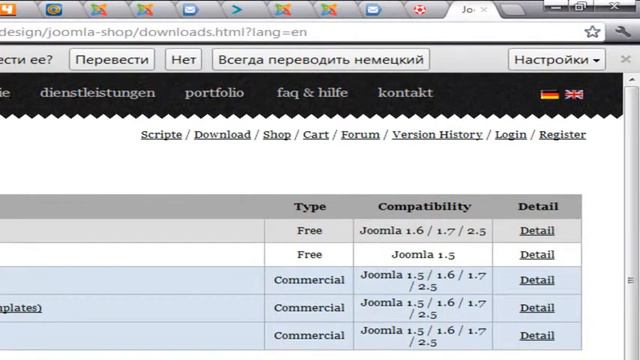Viewport: 640px width, 360px height.
Task: Open the faq & hilfe menu item
Action: (312, 93)
